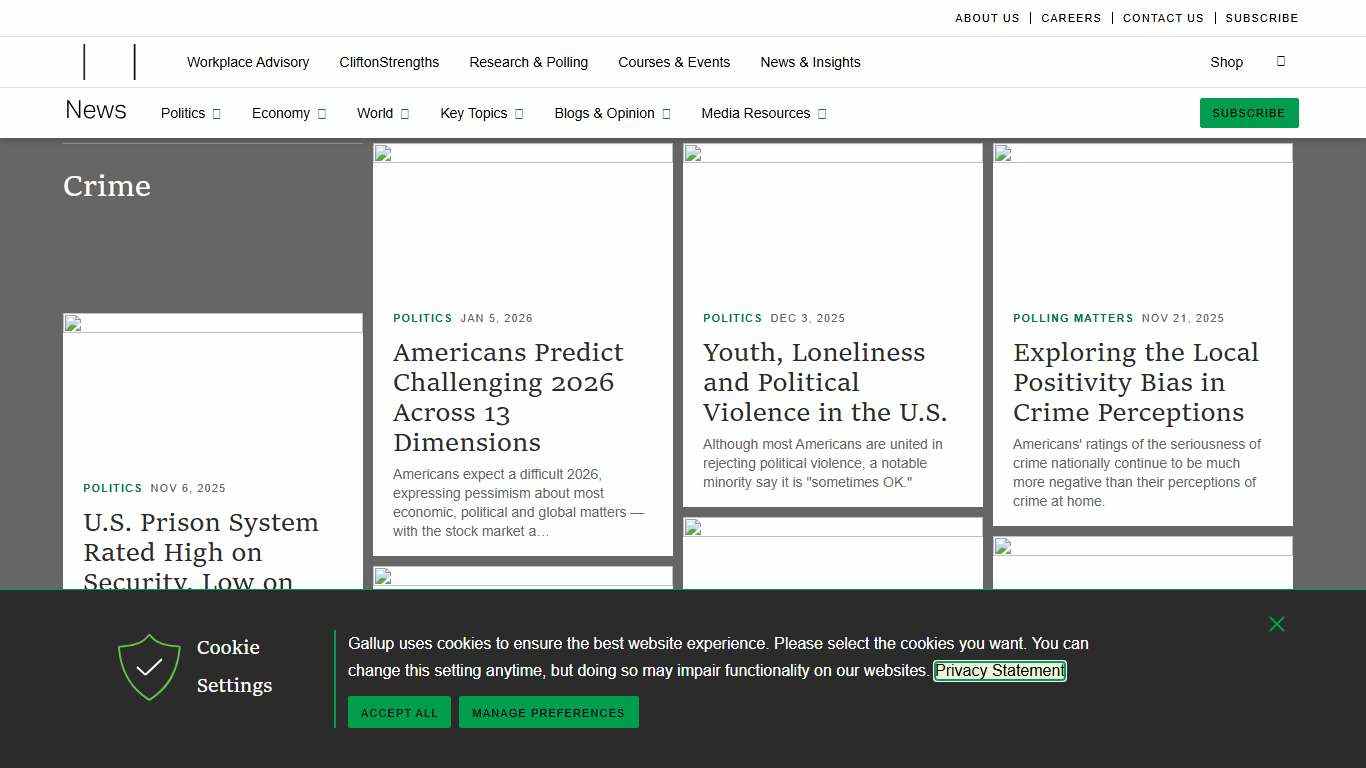Expand the Media Resources dropdown

point(763,113)
